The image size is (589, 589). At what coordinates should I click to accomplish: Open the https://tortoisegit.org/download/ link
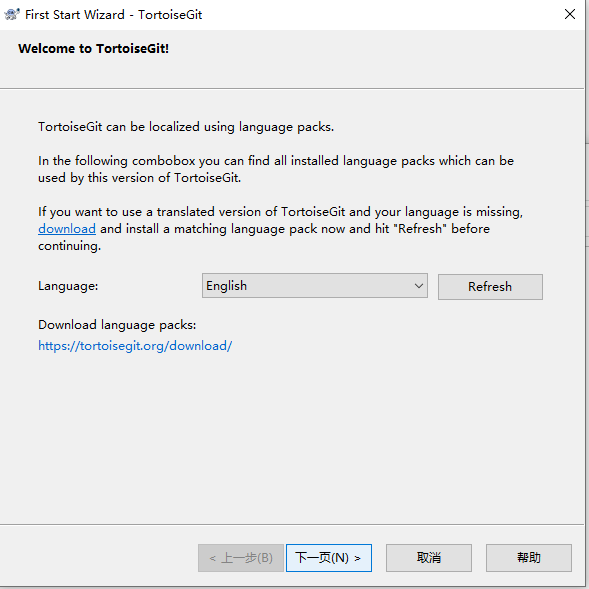click(135, 346)
